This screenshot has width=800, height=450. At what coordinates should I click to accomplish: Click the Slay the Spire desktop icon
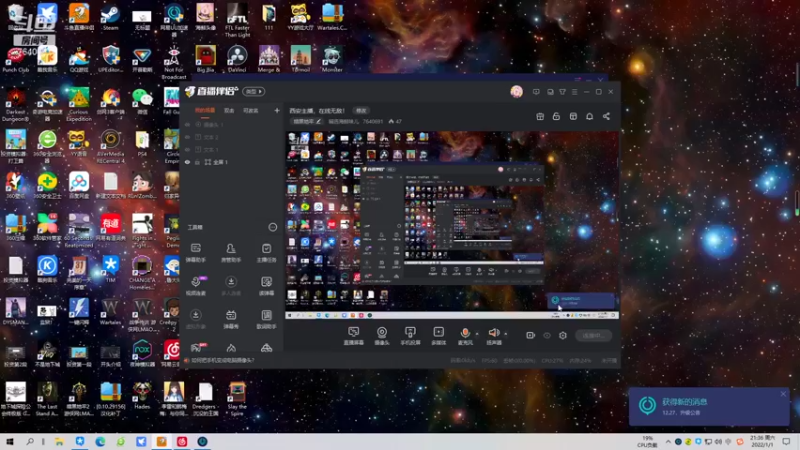pos(237,399)
